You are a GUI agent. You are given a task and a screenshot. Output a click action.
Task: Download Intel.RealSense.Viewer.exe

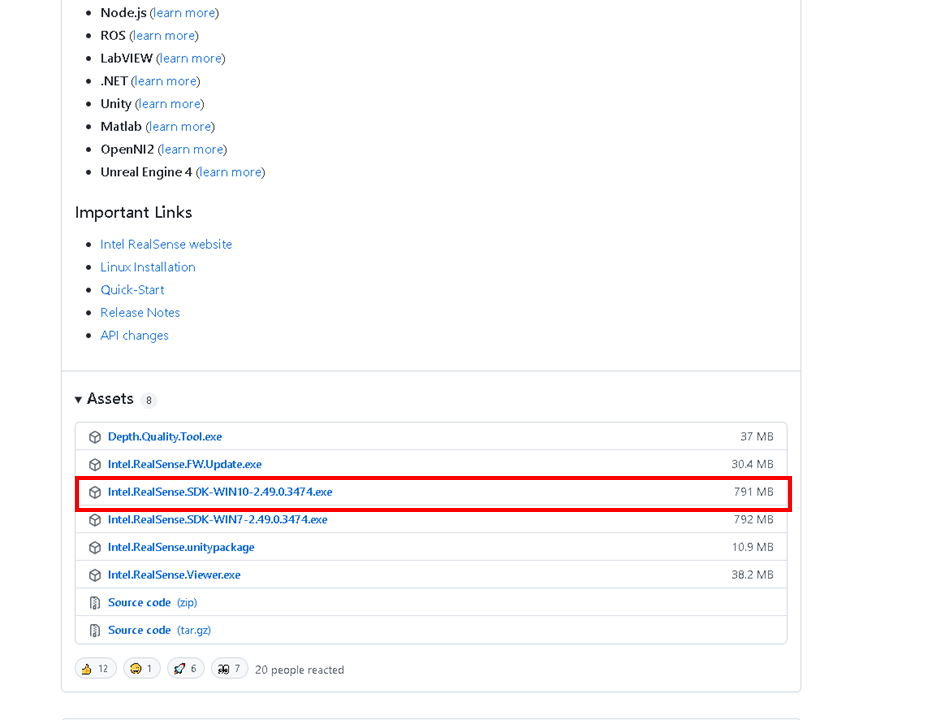[x=174, y=575]
